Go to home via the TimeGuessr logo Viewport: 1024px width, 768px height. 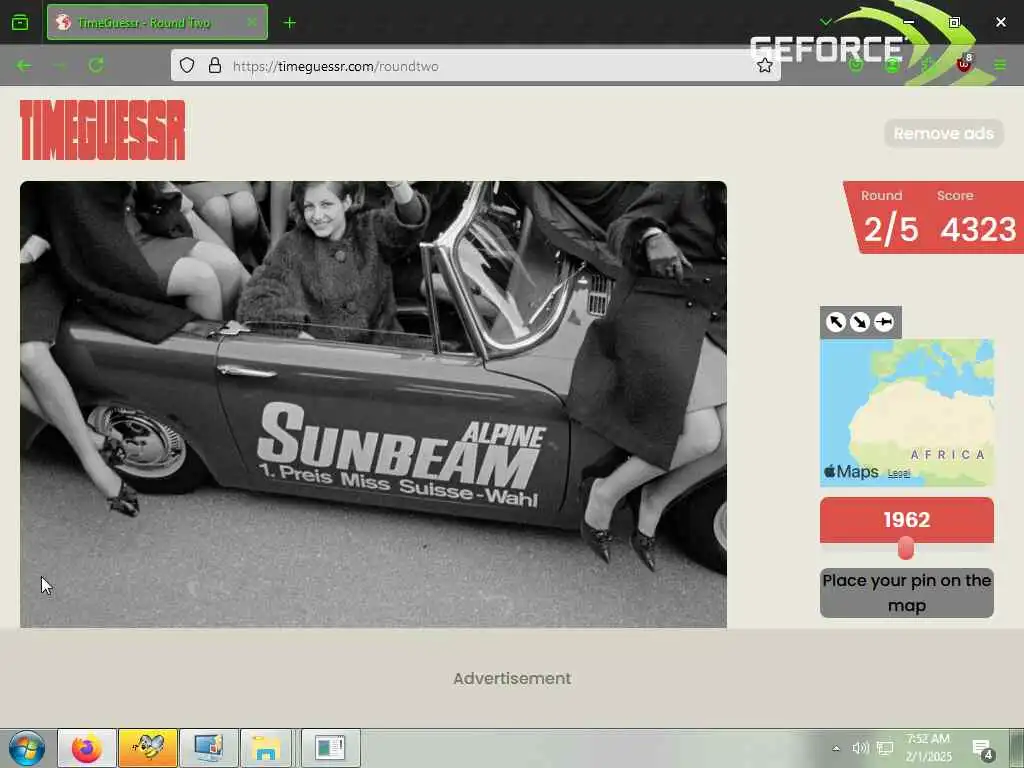103,130
